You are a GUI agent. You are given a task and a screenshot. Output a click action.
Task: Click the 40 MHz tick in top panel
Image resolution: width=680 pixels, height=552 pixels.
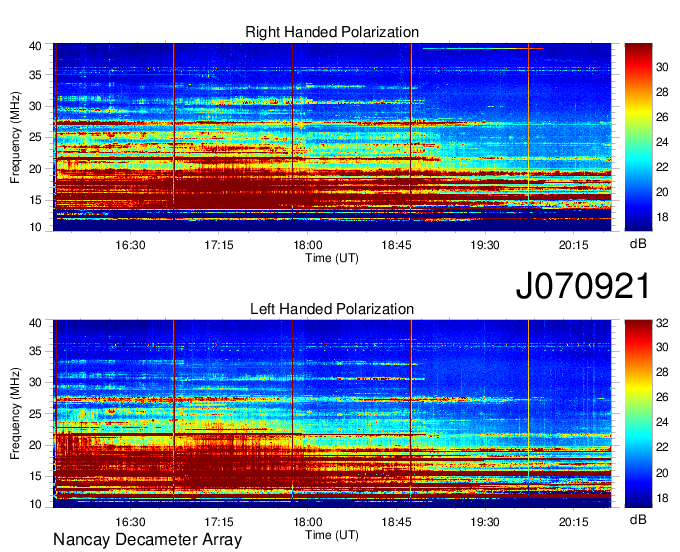click(x=36, y=46)
